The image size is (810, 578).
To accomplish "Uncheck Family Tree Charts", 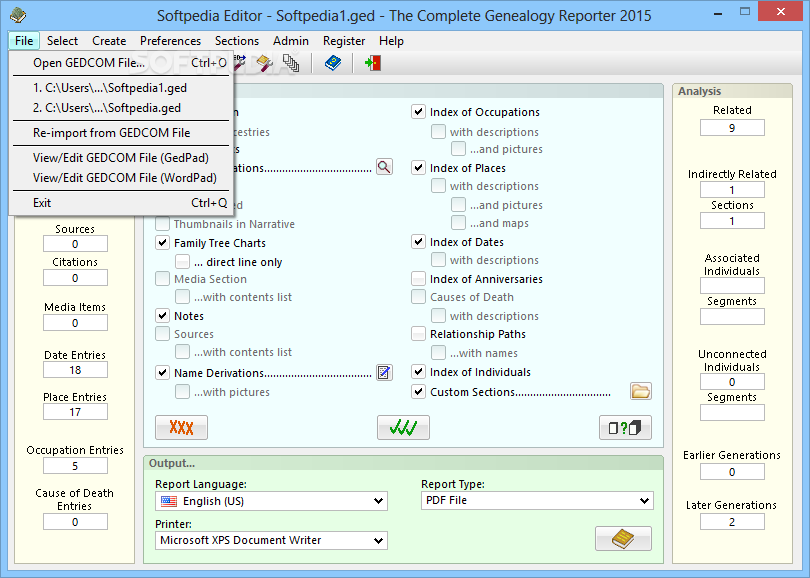I will (x=162, y=242).
